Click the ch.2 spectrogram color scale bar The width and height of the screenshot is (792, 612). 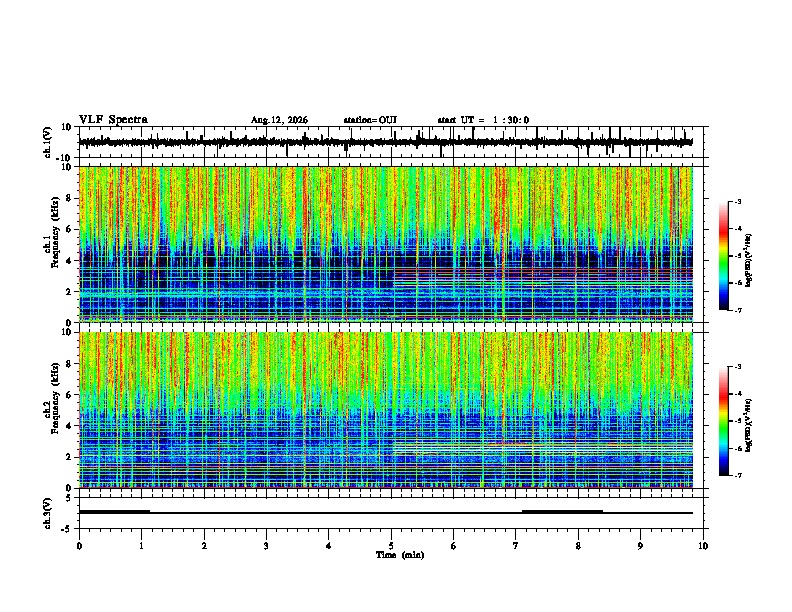click(723, 421)
